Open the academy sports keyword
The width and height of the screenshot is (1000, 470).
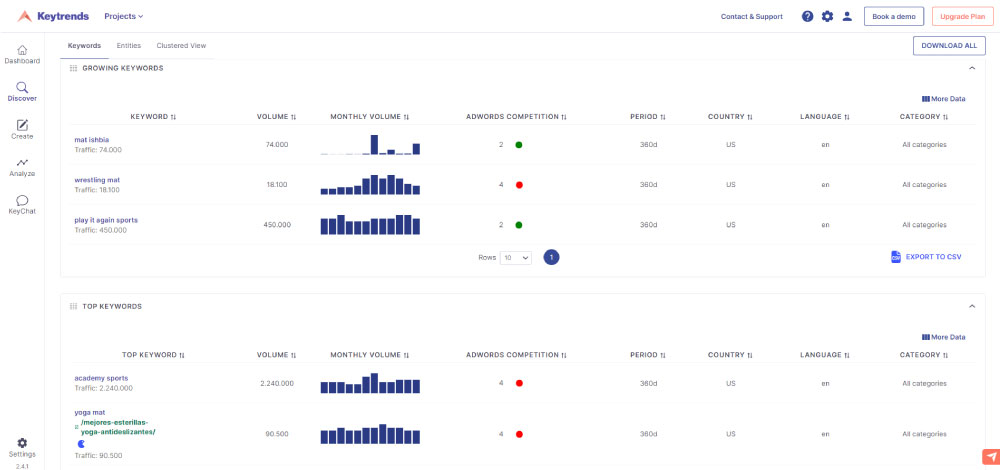101,378
